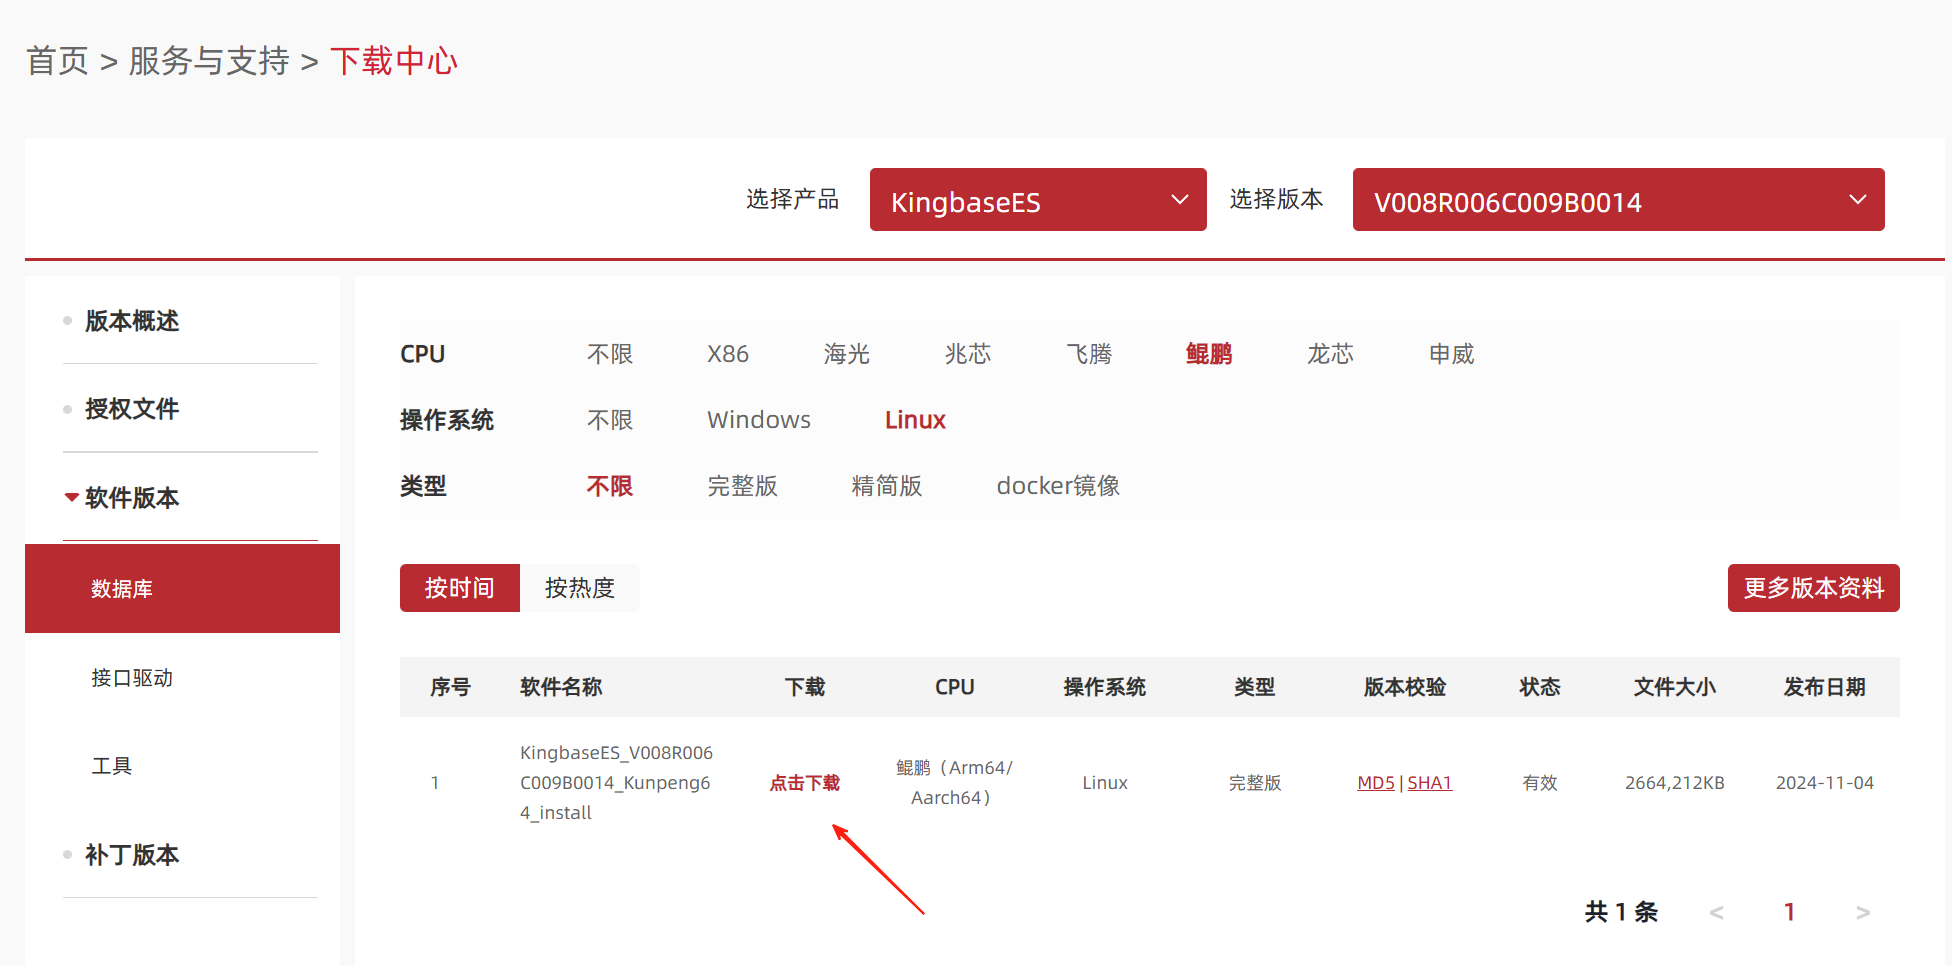Open 补丁版本 in sidebar

click(132, 855)
